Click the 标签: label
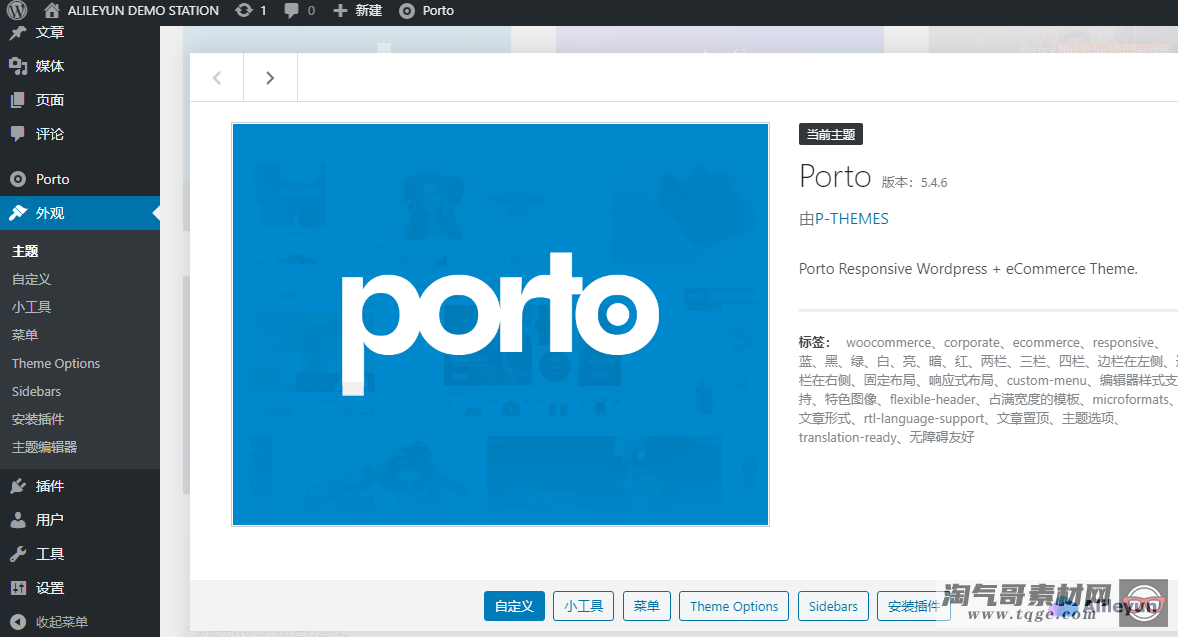 (x=814, y=343)
